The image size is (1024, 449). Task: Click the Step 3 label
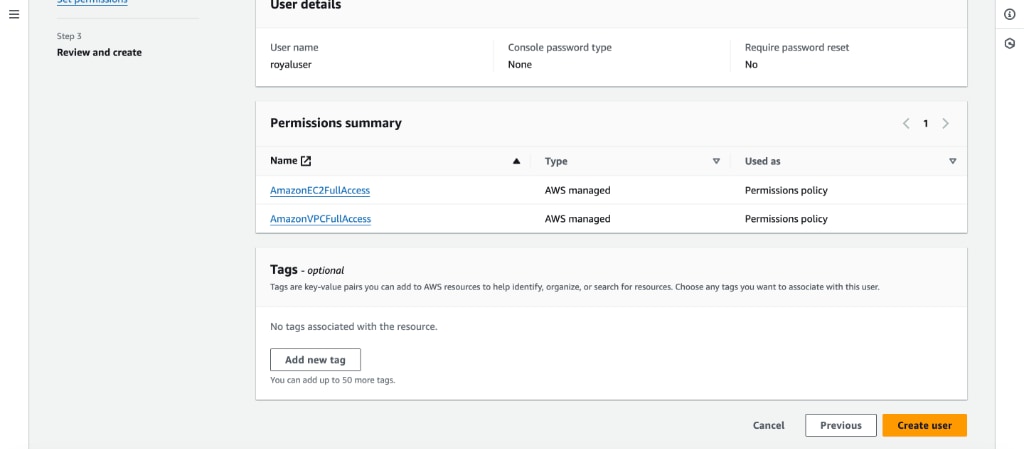click(69, 37)
